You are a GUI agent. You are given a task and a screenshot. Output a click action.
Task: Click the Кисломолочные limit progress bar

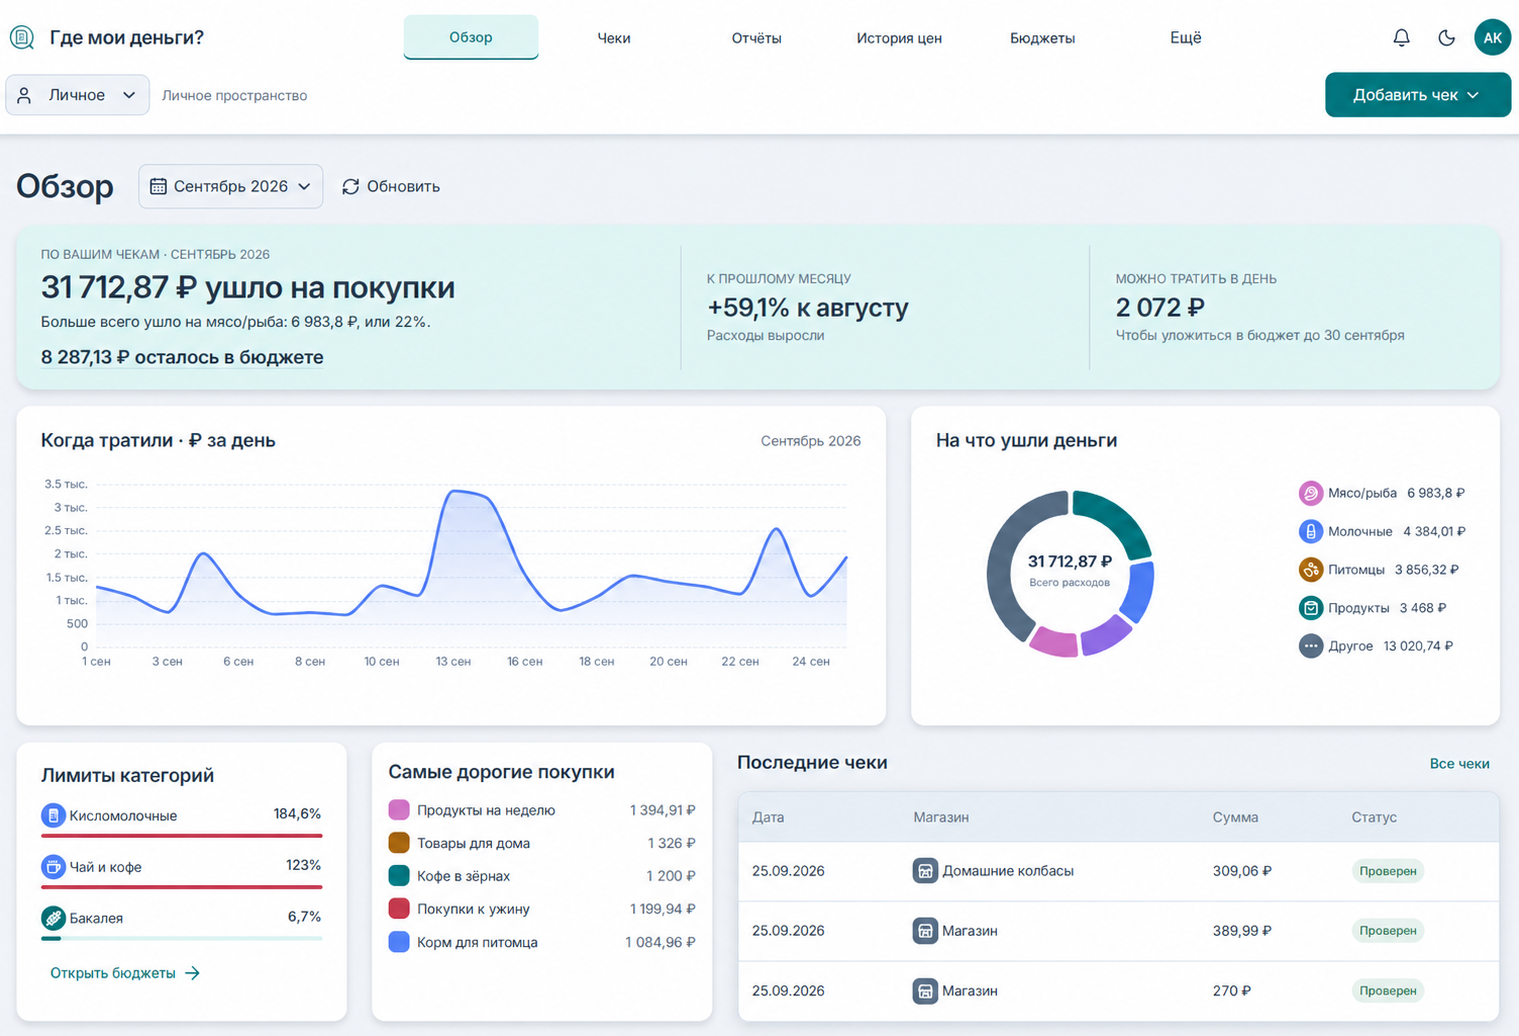point(182,836)
